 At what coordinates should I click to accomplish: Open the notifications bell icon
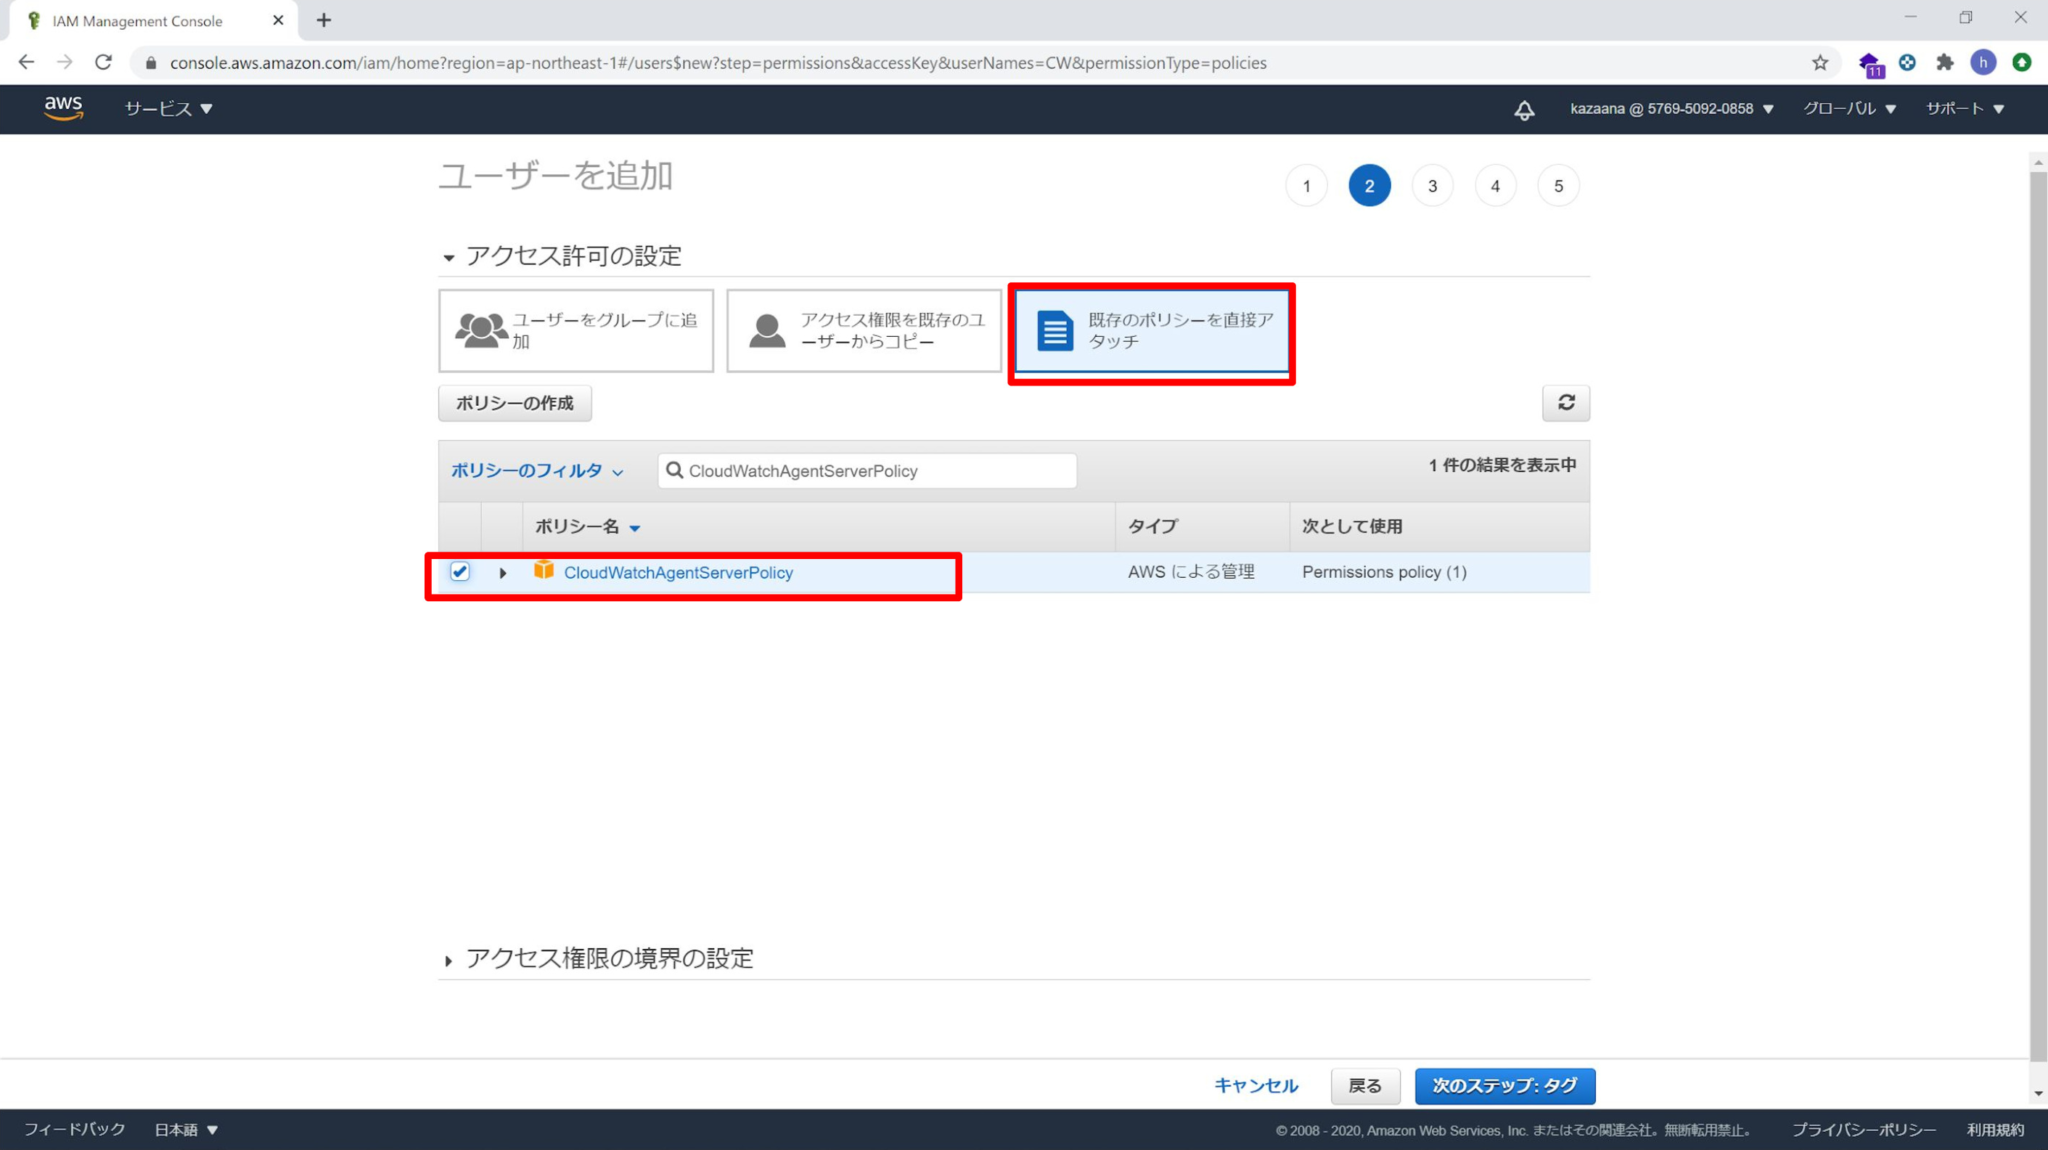(x=1523, y=109)
